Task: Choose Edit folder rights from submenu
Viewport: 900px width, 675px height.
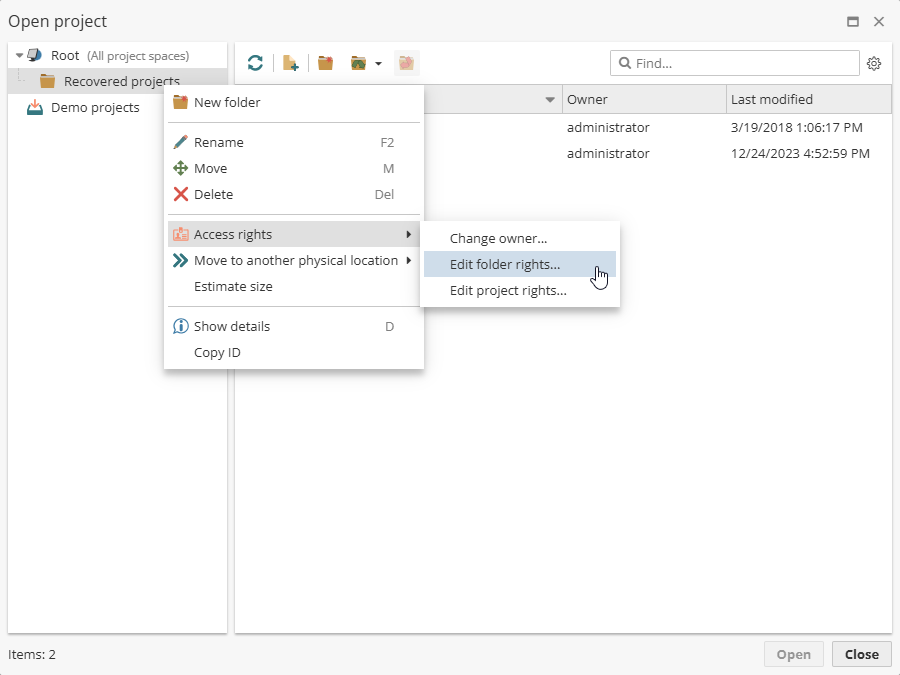Action: pos(506,264)
